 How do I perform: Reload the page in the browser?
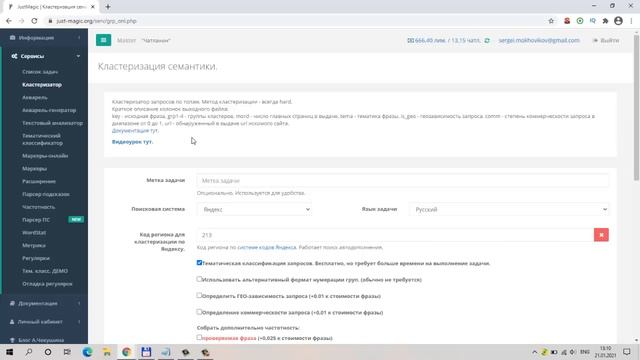pyautogui.click(x=34, y=21)
